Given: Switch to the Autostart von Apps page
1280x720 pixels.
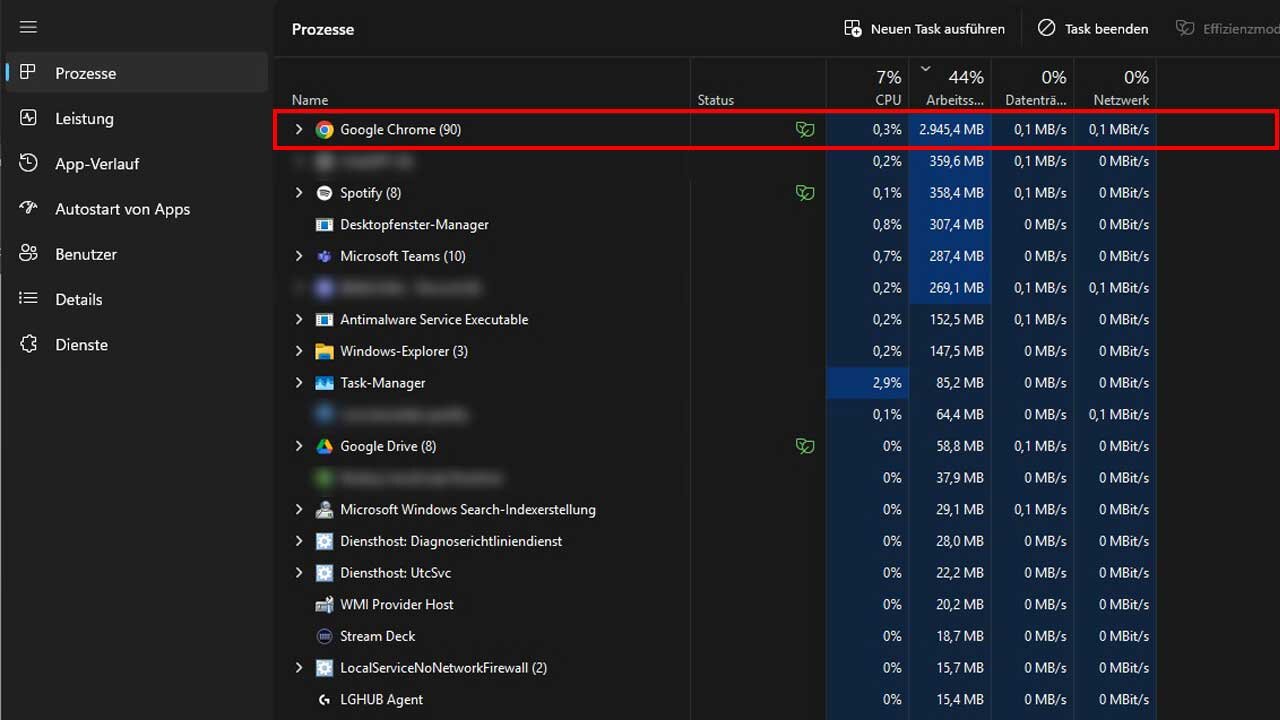Looking at the screenshot, I should (x=122, y=209).
